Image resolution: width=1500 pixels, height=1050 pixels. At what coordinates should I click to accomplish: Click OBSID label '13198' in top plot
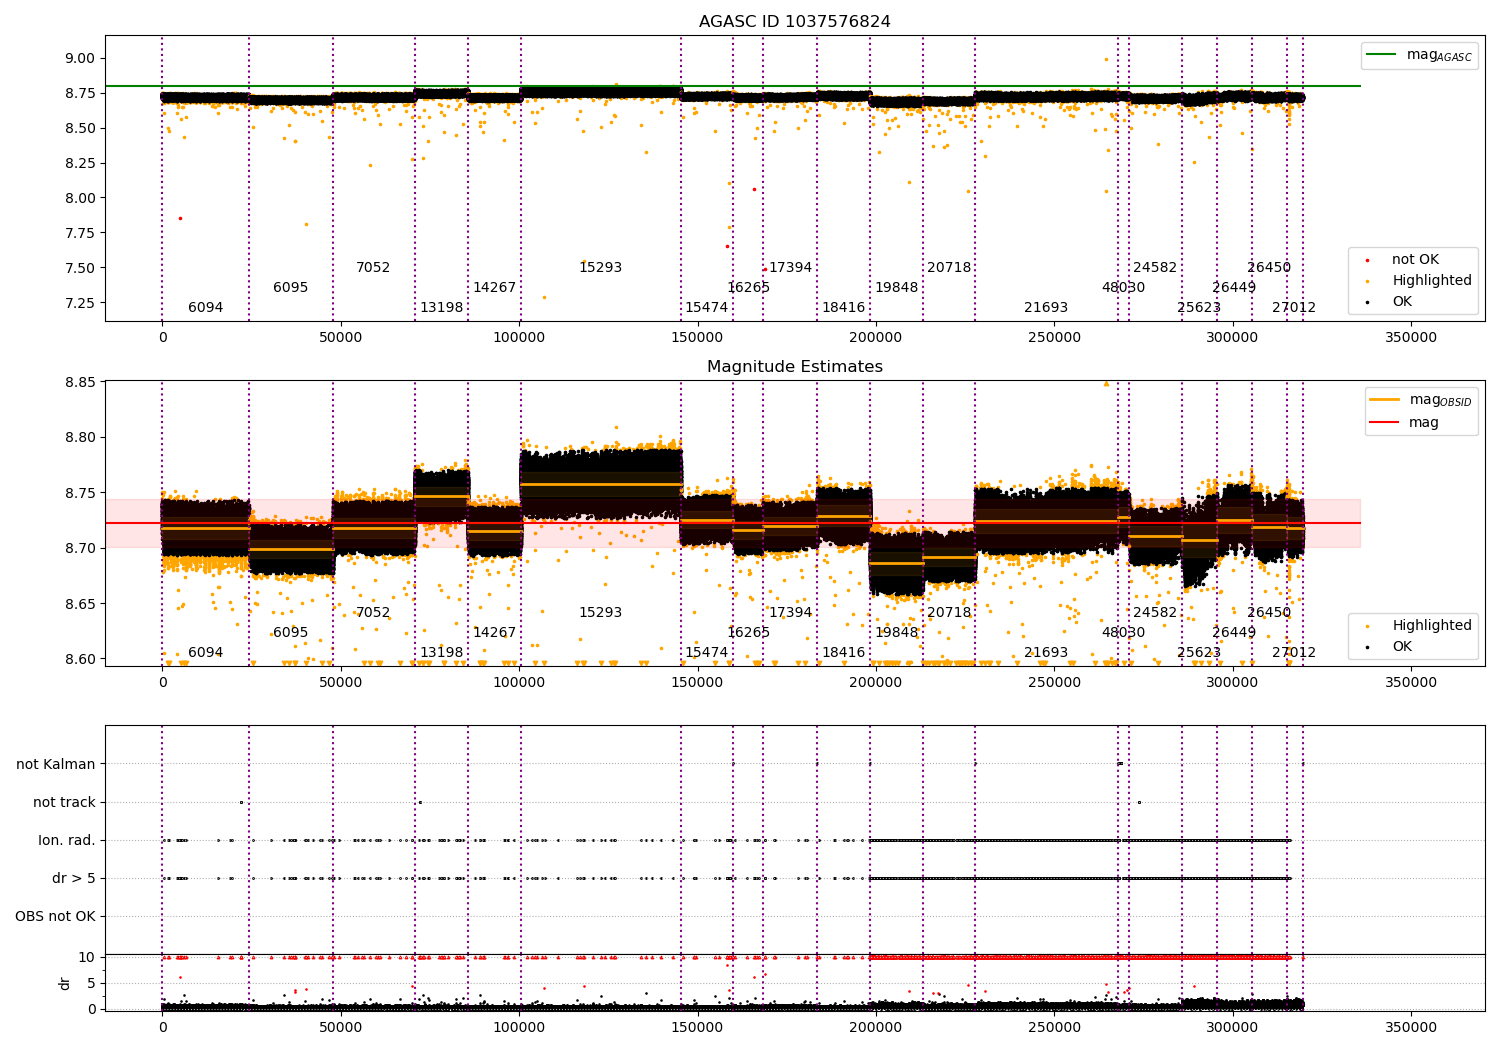[441, 308]
